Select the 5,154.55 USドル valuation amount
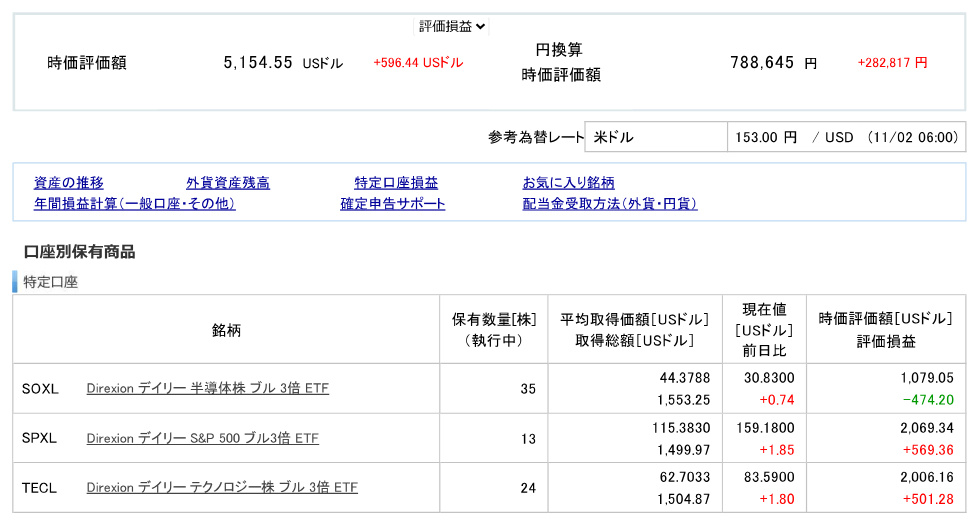Image resolution: width=974 pixels, height=529 pixels. point(283,63)
